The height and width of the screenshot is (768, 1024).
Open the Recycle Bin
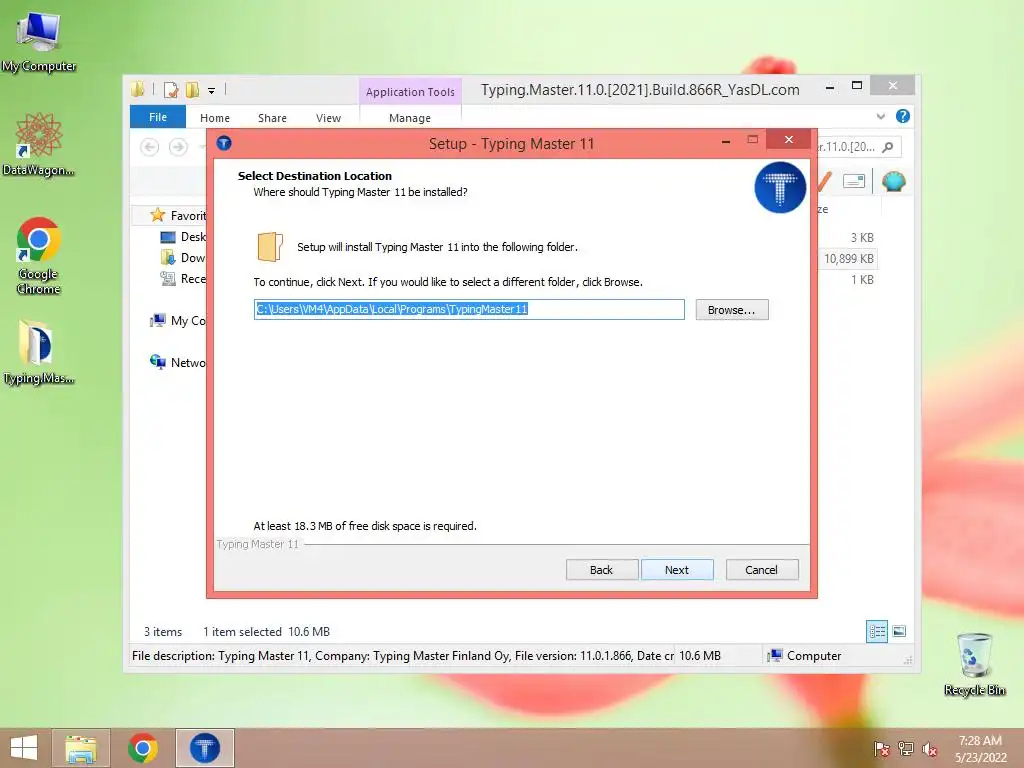pyautogui.click(x=975, y=664)
